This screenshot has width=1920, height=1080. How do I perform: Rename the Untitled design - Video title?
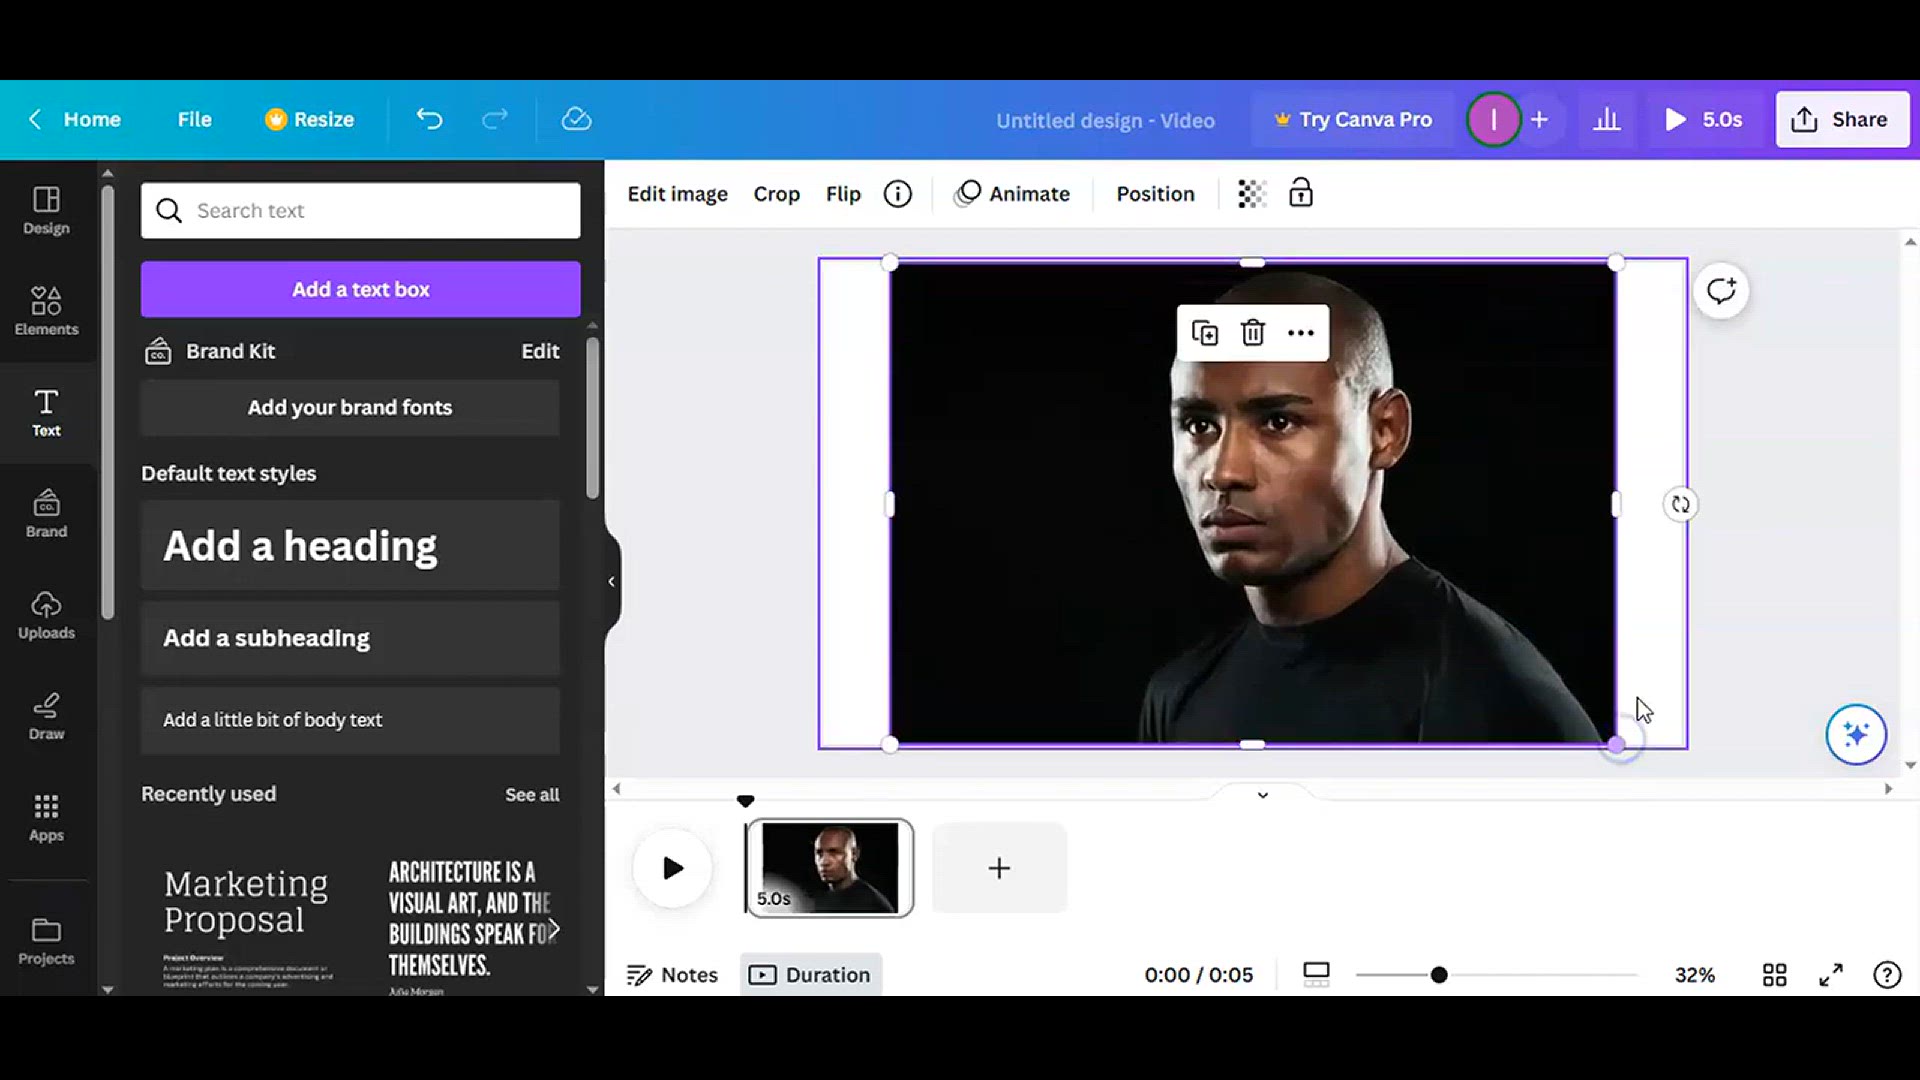pos(1105,120)
